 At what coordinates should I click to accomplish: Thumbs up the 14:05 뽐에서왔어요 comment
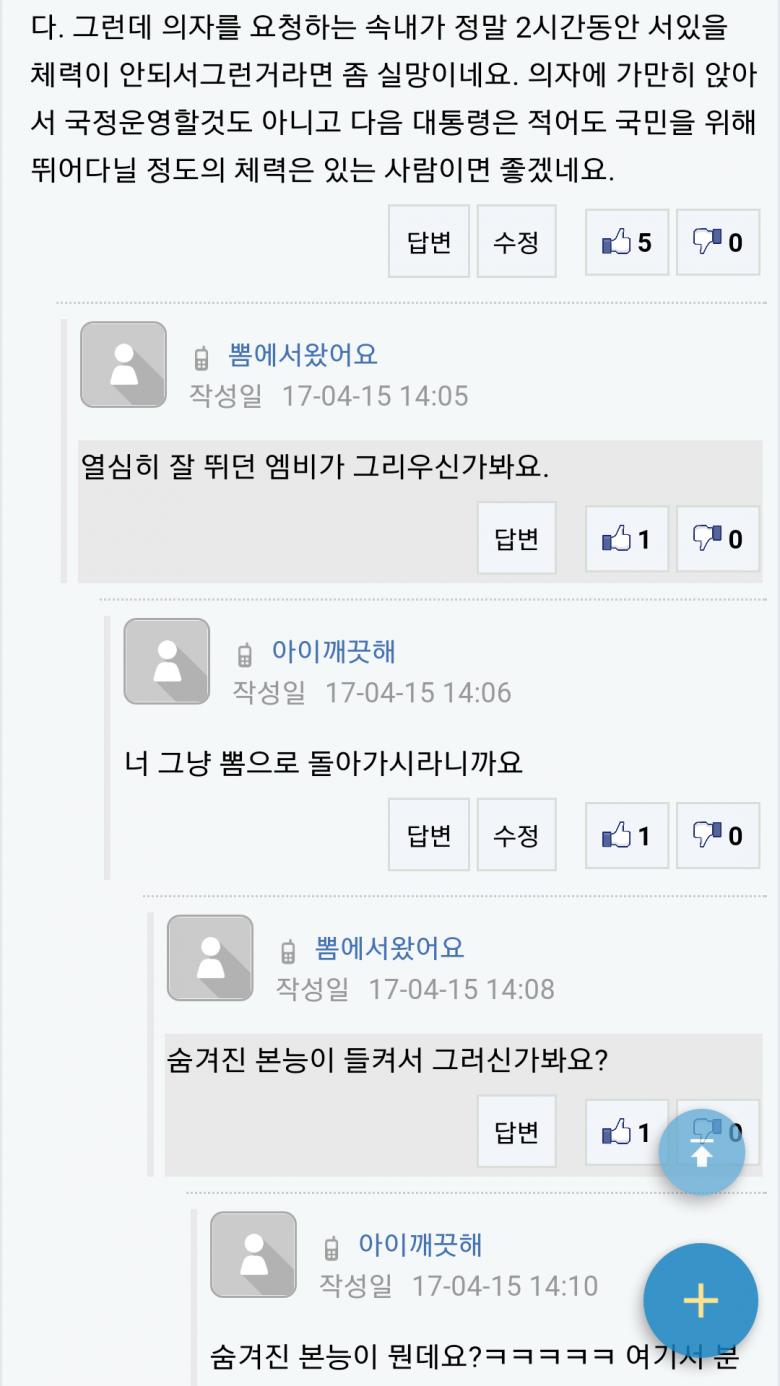click(x=626, y=539)
